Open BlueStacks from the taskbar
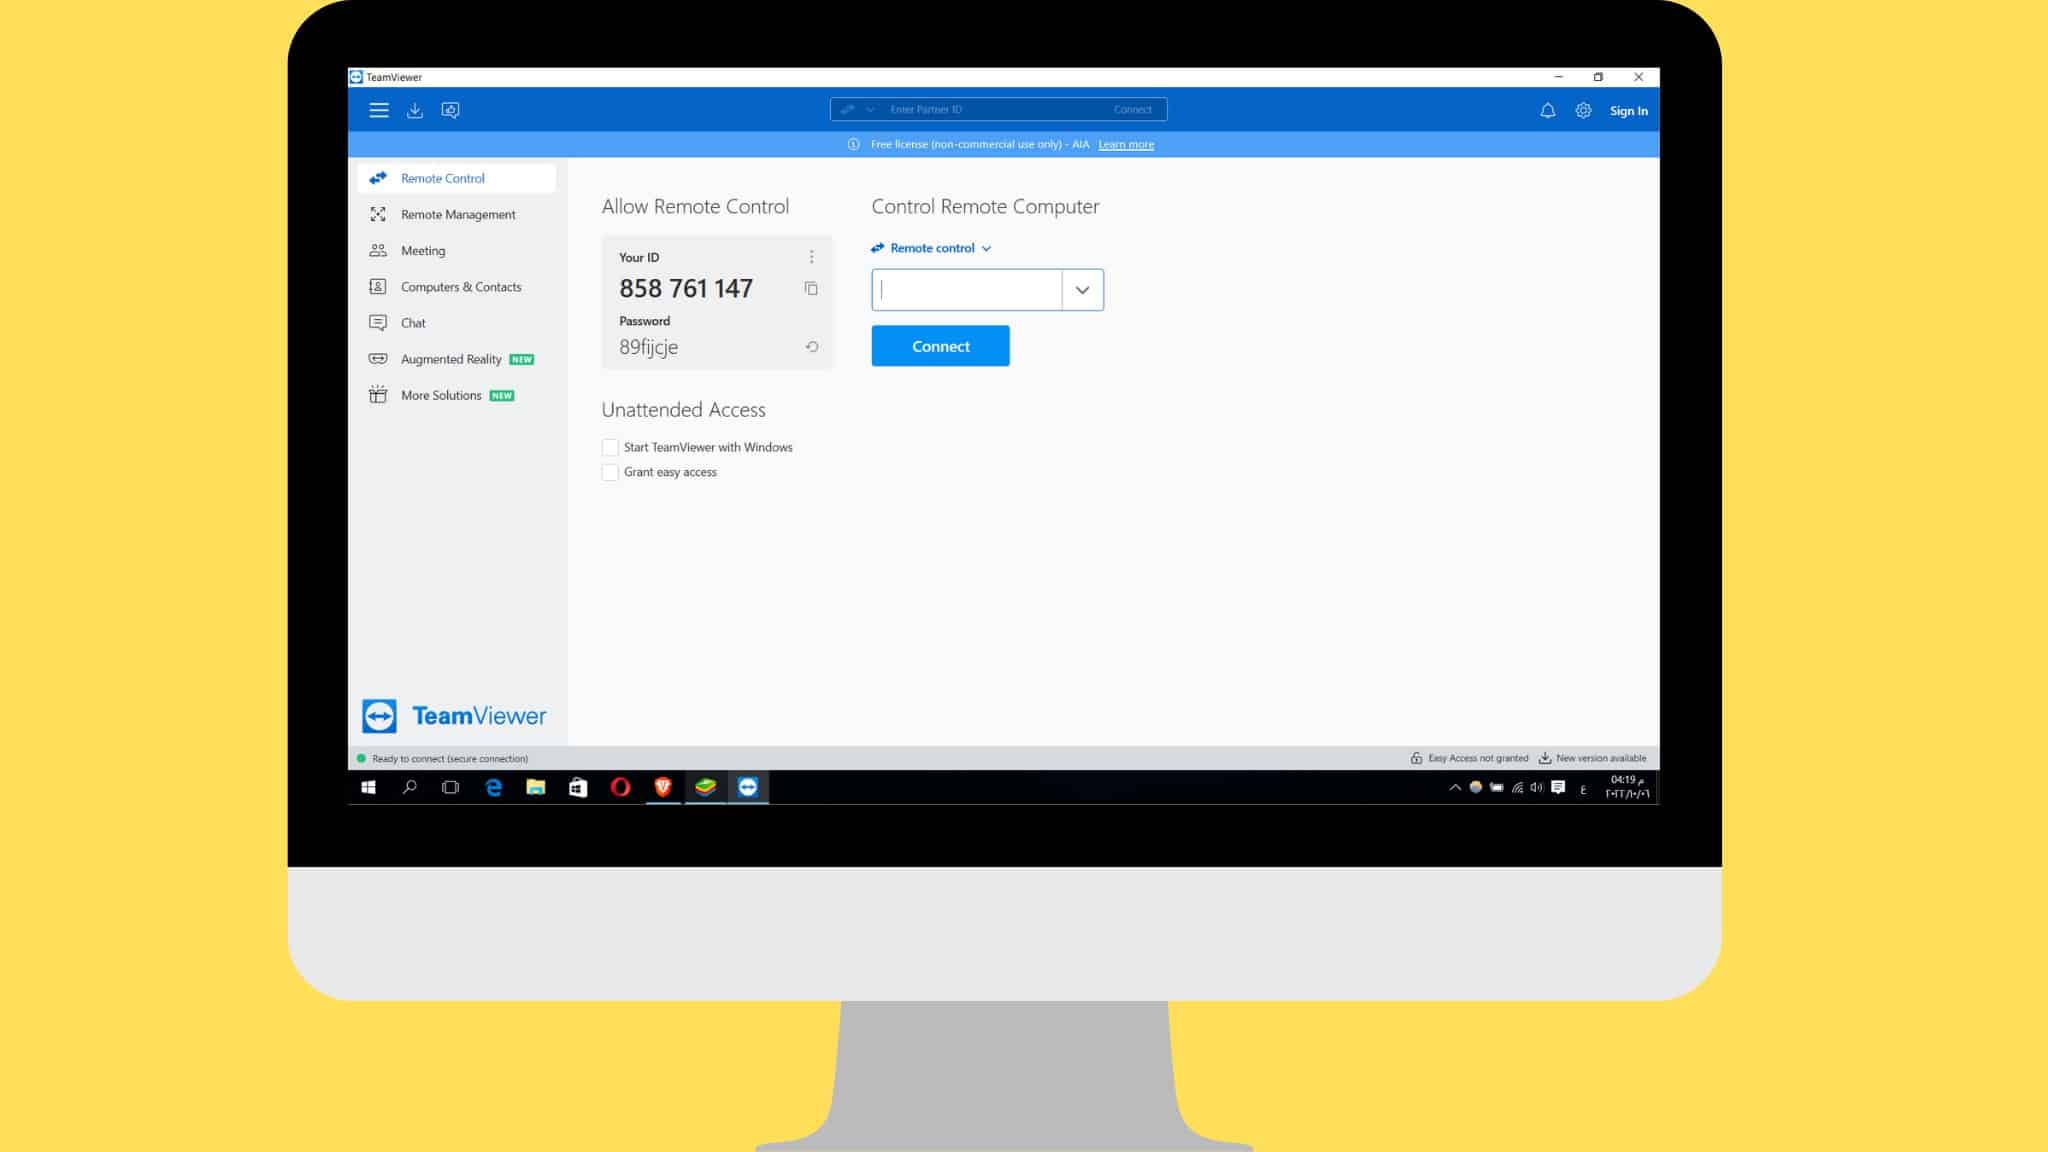Screen dimensions: 2048x1152 tap(705, 788)
